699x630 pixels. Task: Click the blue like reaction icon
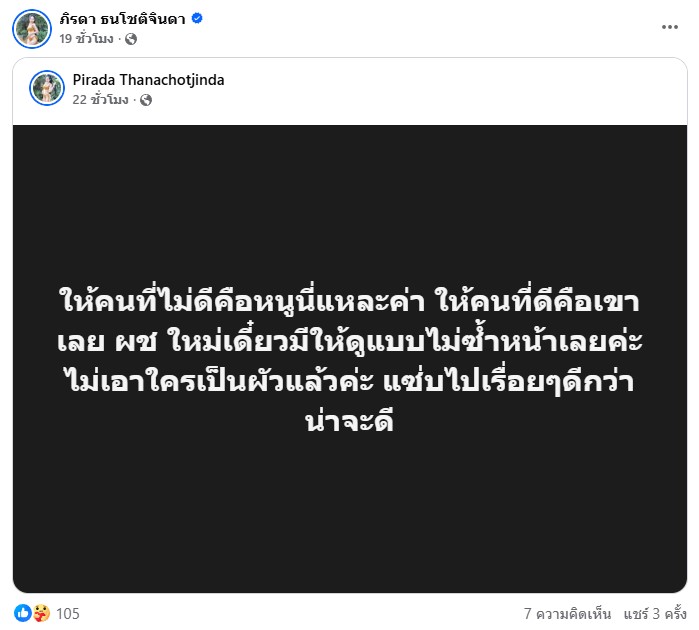[22, 613]
